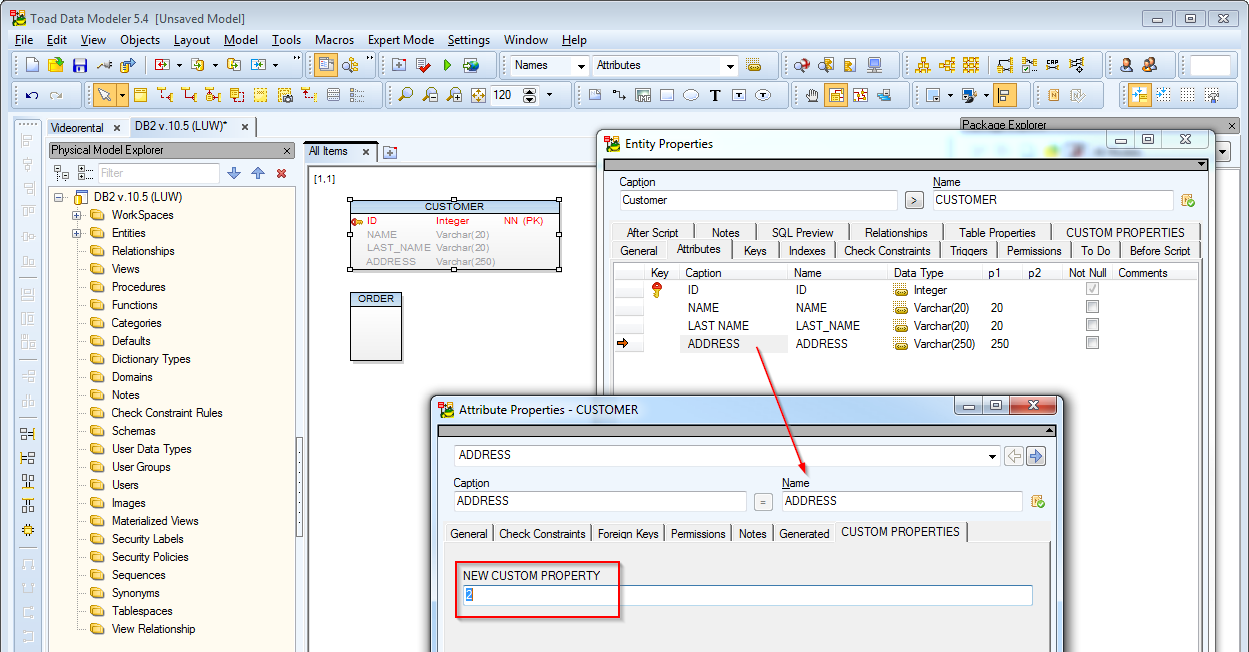Screen dimensions: 1249x652
Task: Select the ORDER entity on the diagram
Action: [x=376, y=326]
